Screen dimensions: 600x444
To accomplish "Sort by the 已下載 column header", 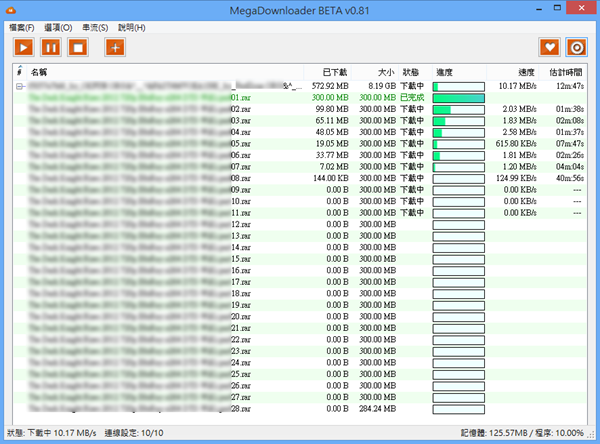I will pos(338,72).
